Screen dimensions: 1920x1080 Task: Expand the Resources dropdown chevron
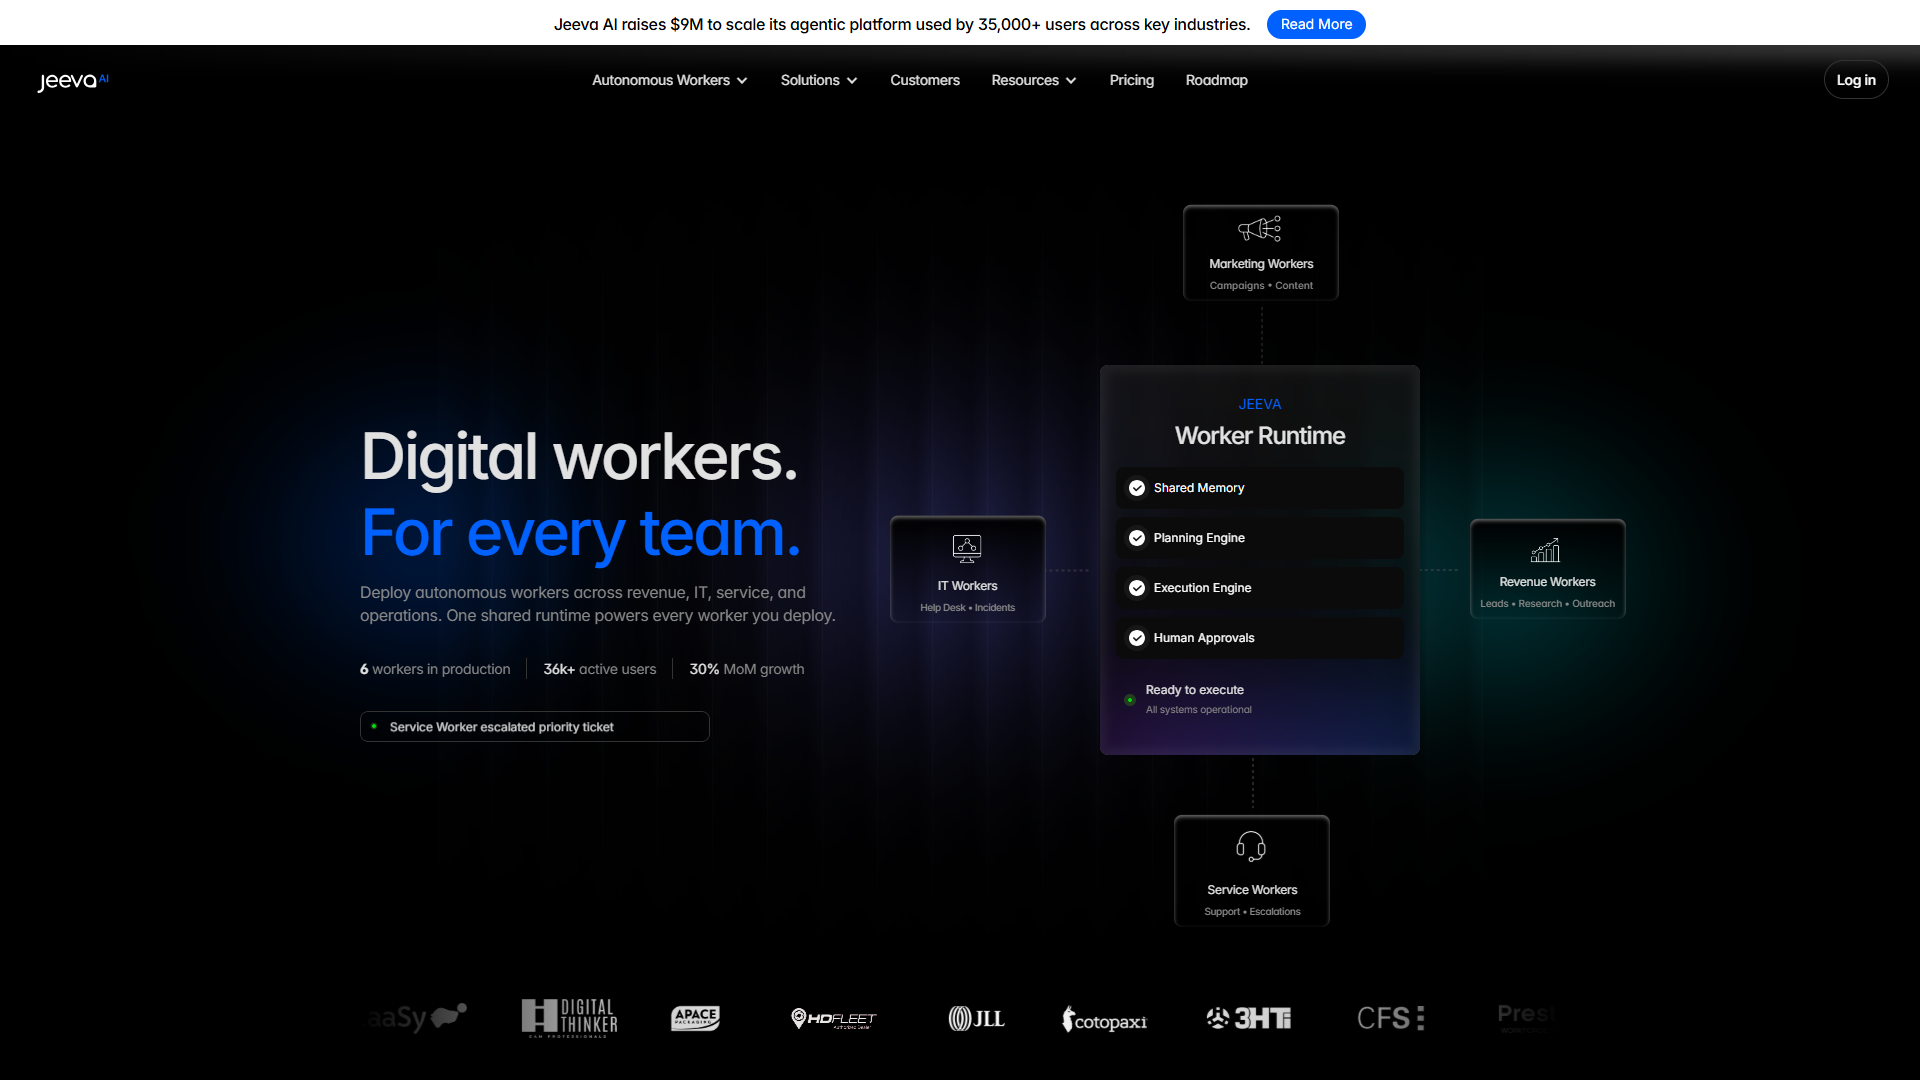(x=1071, y=81)
